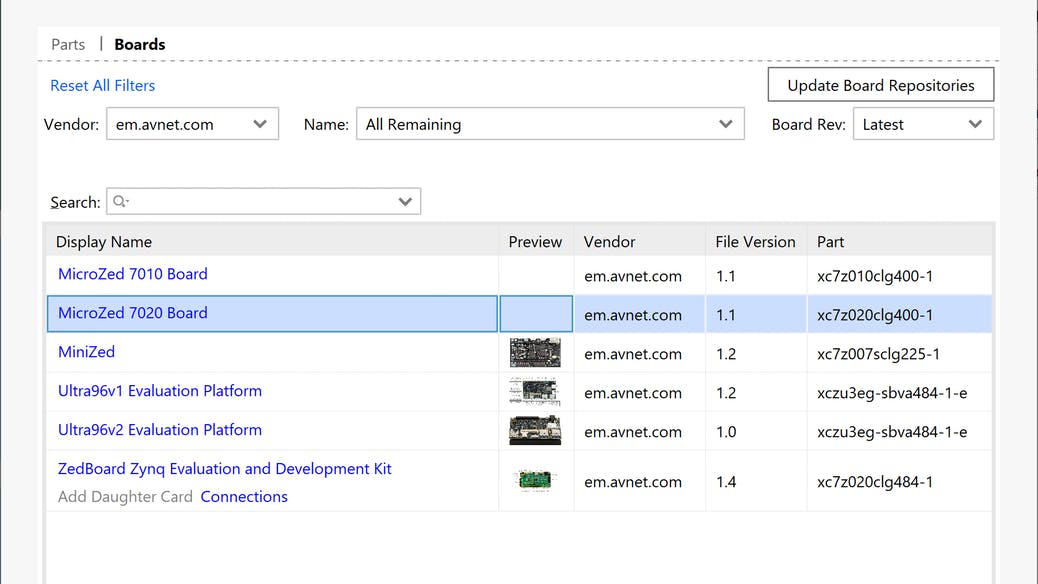Select the MicroZed 7010 Board row
1038x584 pixels.
pyautogui.click(x=133, y=274)
